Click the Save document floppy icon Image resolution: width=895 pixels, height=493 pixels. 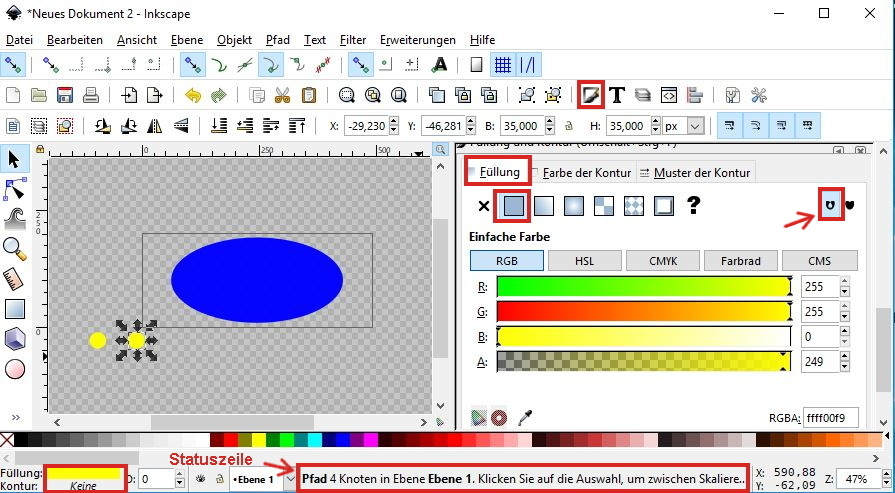tap(65, 96)
